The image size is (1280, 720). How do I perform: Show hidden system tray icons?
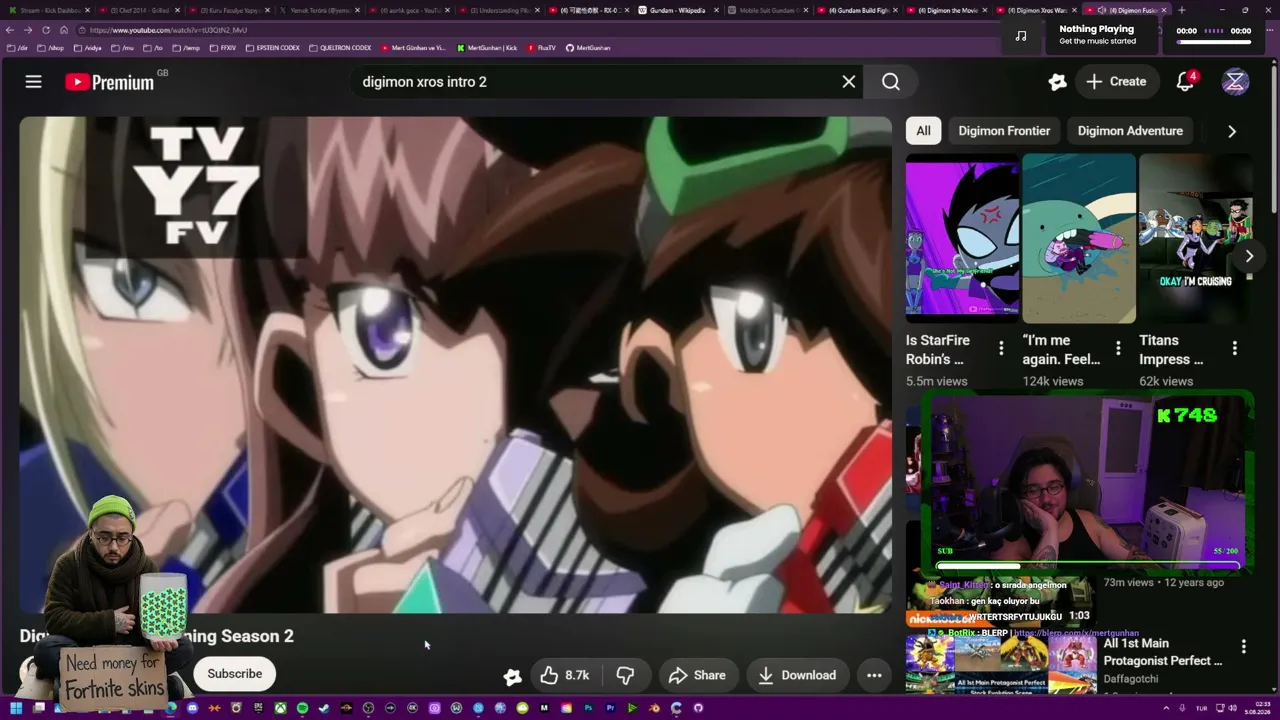1166,708
